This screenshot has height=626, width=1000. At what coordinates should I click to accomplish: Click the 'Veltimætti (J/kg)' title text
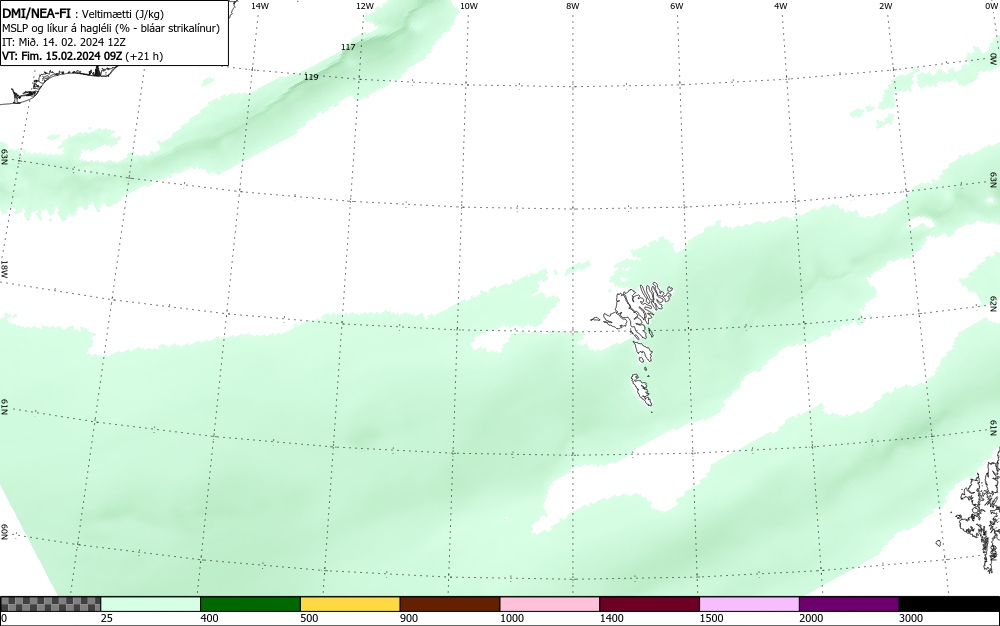click(123, 14)
